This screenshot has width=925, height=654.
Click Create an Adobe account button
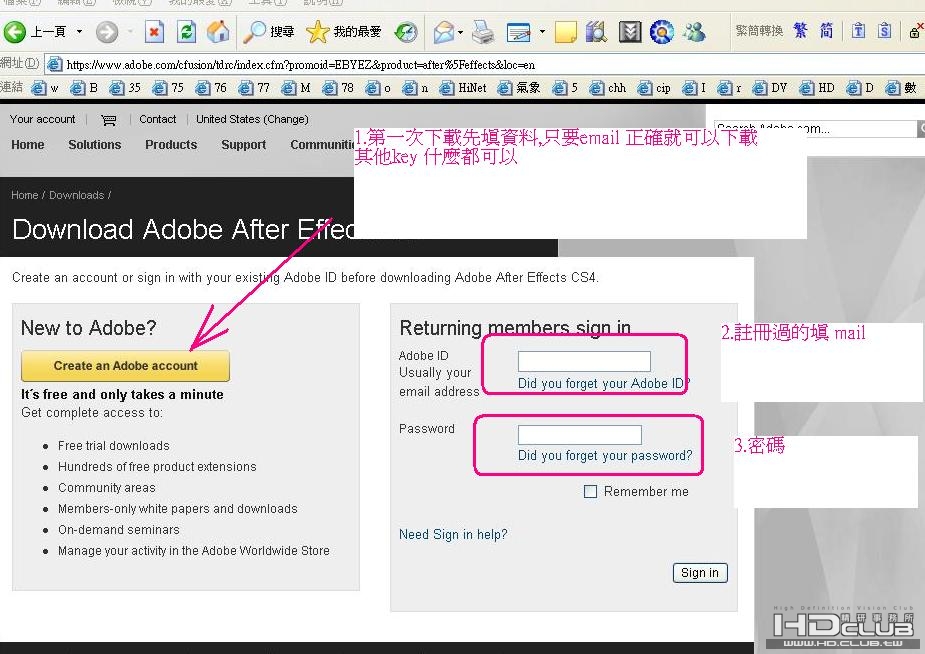[x=125, y=366]
